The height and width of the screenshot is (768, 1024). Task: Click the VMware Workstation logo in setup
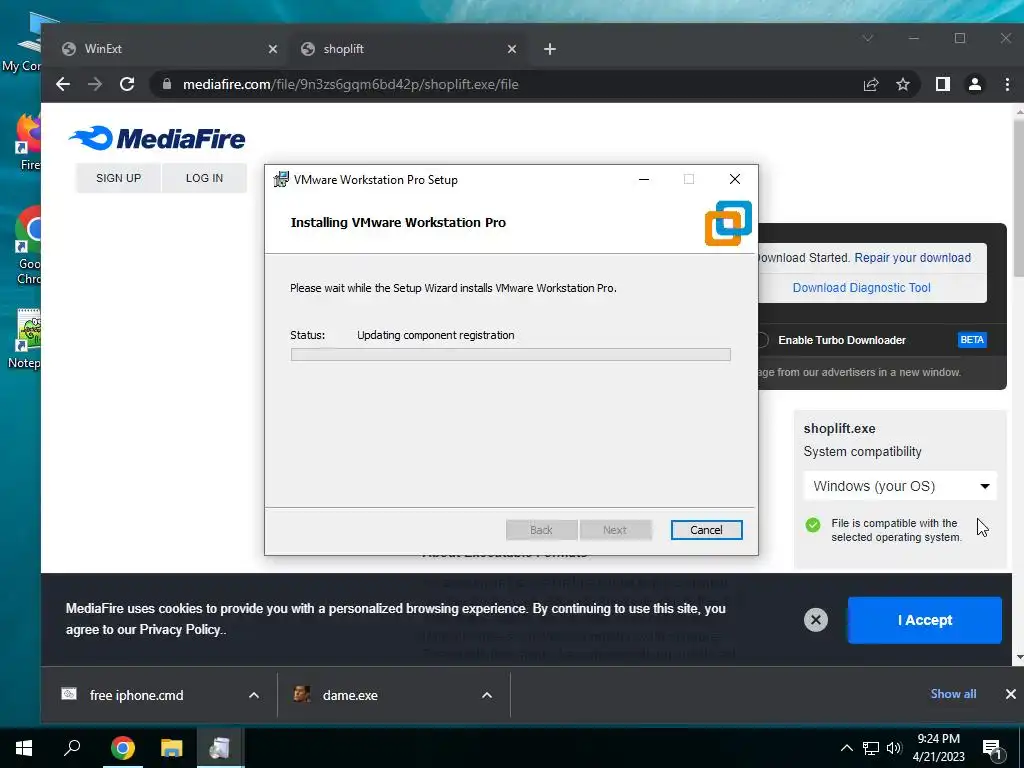click(x=728, y=223)
